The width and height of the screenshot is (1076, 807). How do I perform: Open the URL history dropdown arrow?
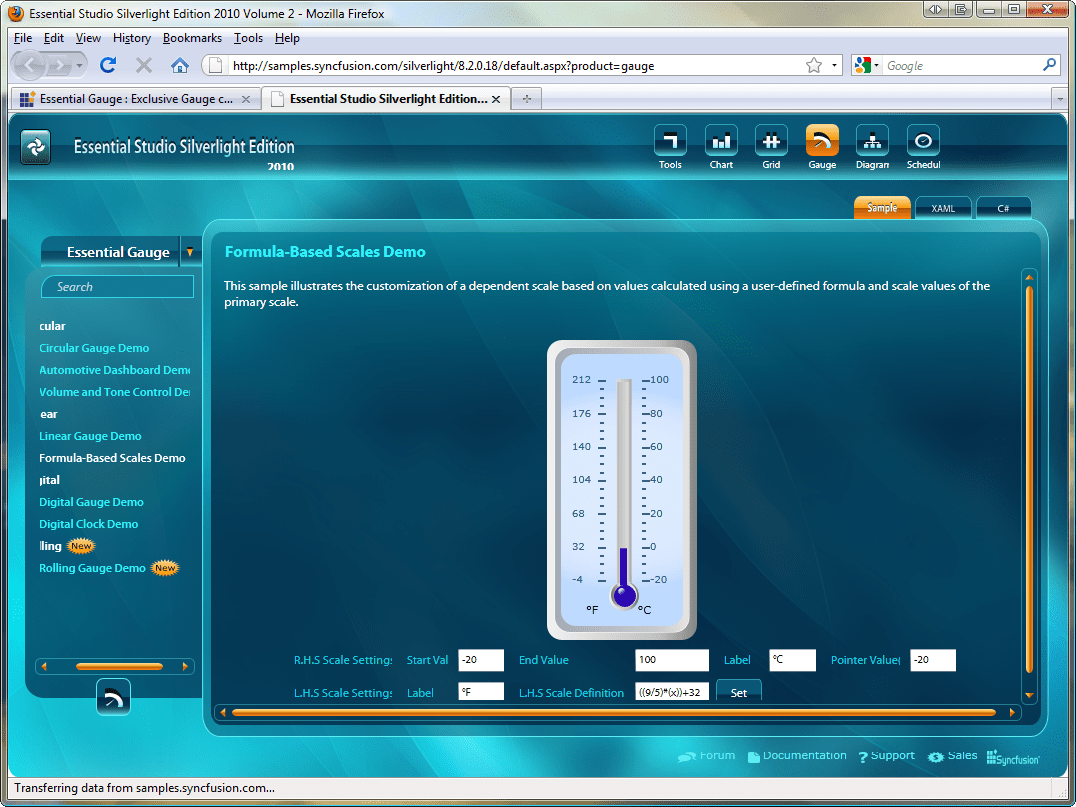tap(834, 66)
